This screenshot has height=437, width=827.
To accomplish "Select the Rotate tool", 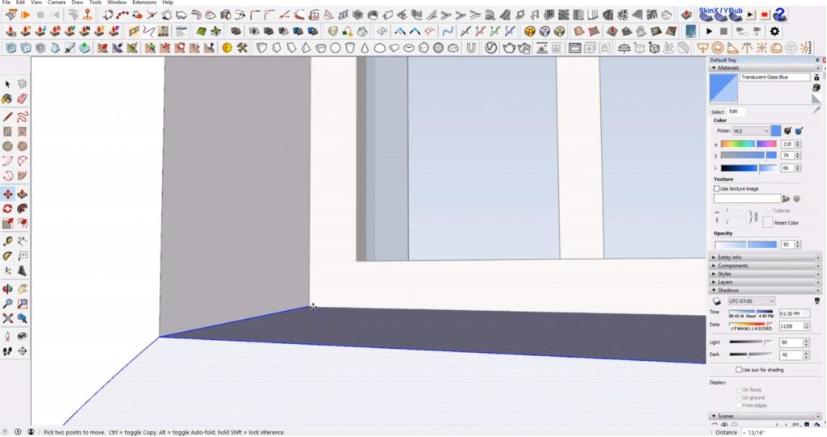I will (x=7, y=209).
